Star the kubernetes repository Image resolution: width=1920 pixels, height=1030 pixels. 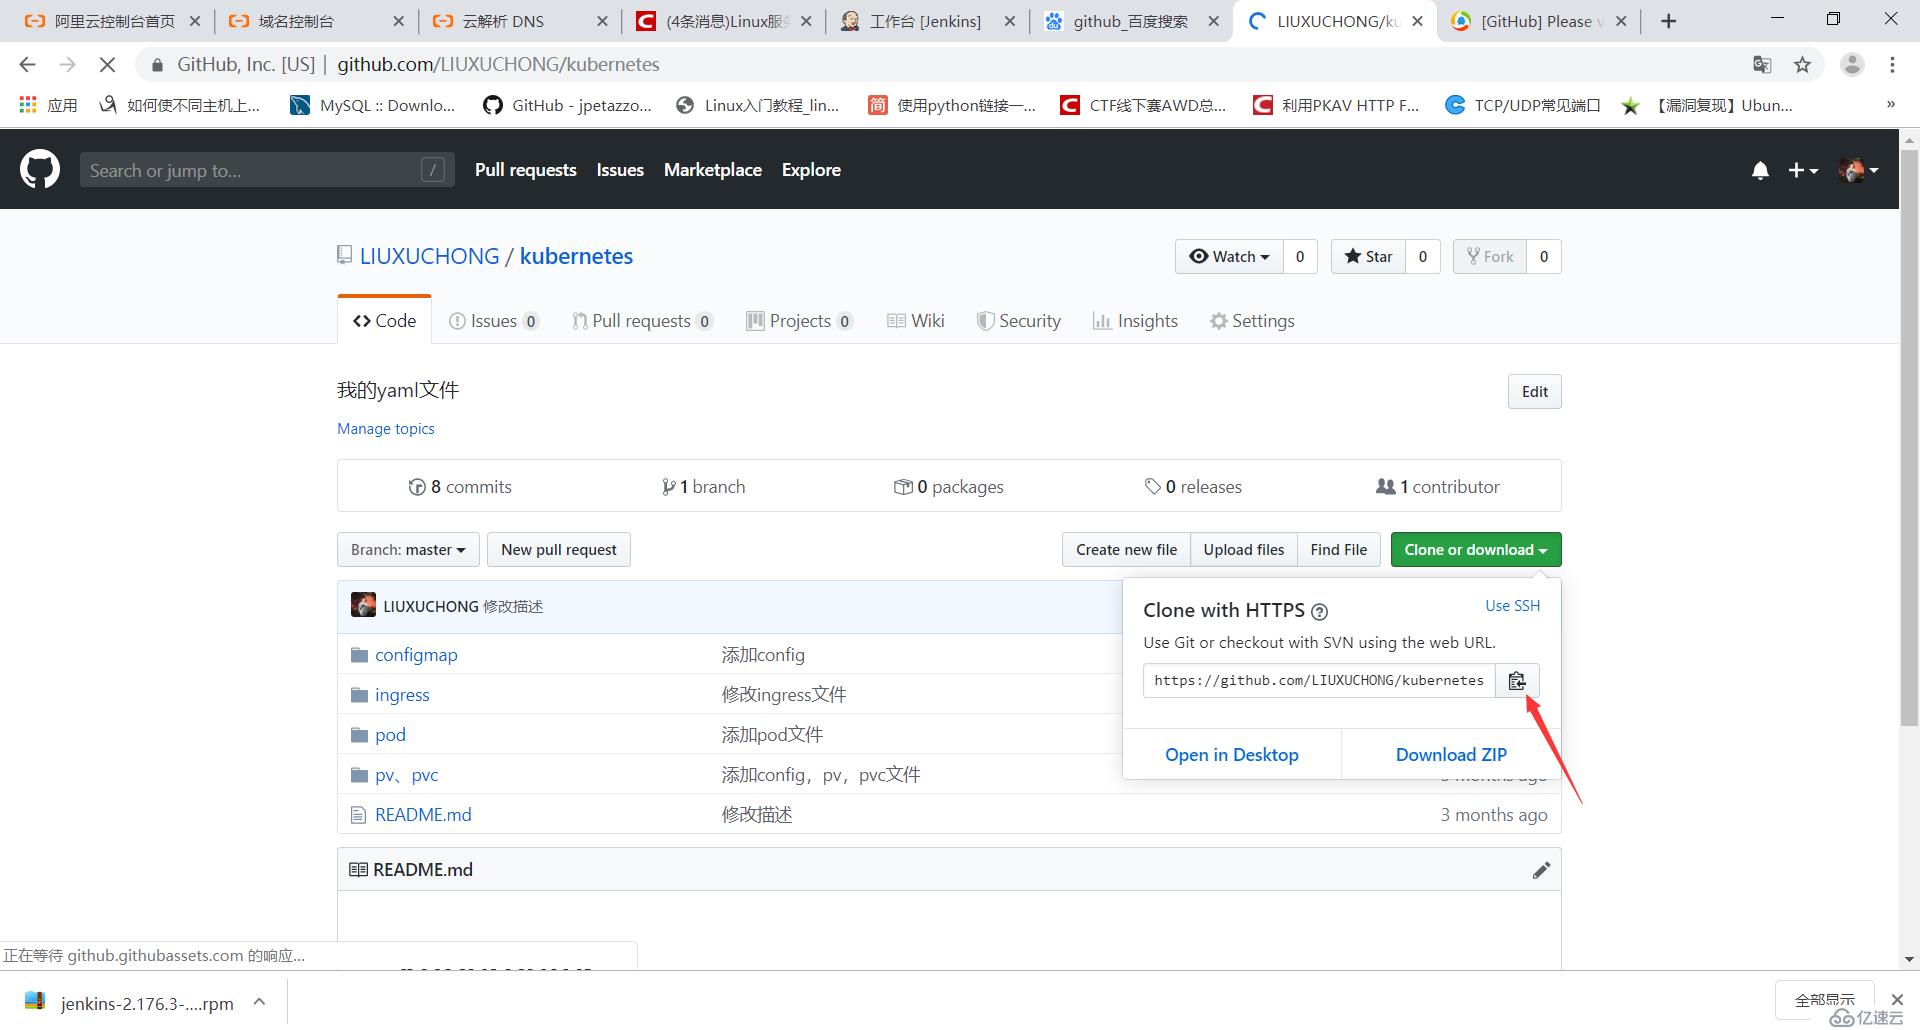(1368, 256)
